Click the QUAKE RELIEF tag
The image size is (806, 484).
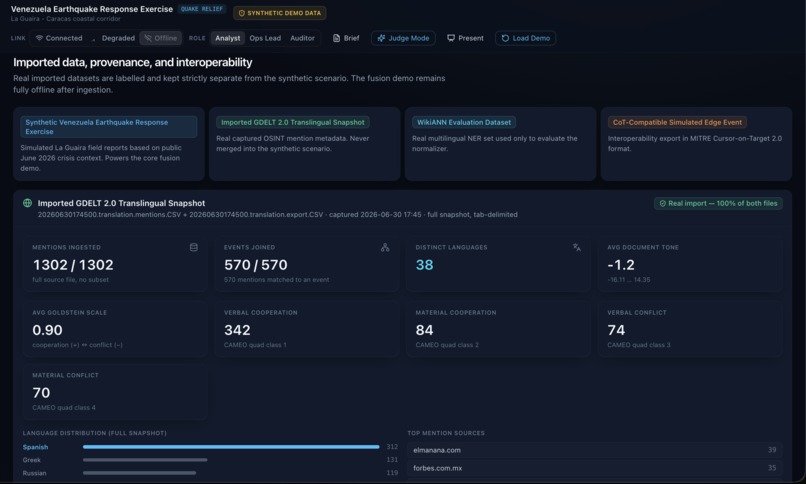(x=202, y=9)
